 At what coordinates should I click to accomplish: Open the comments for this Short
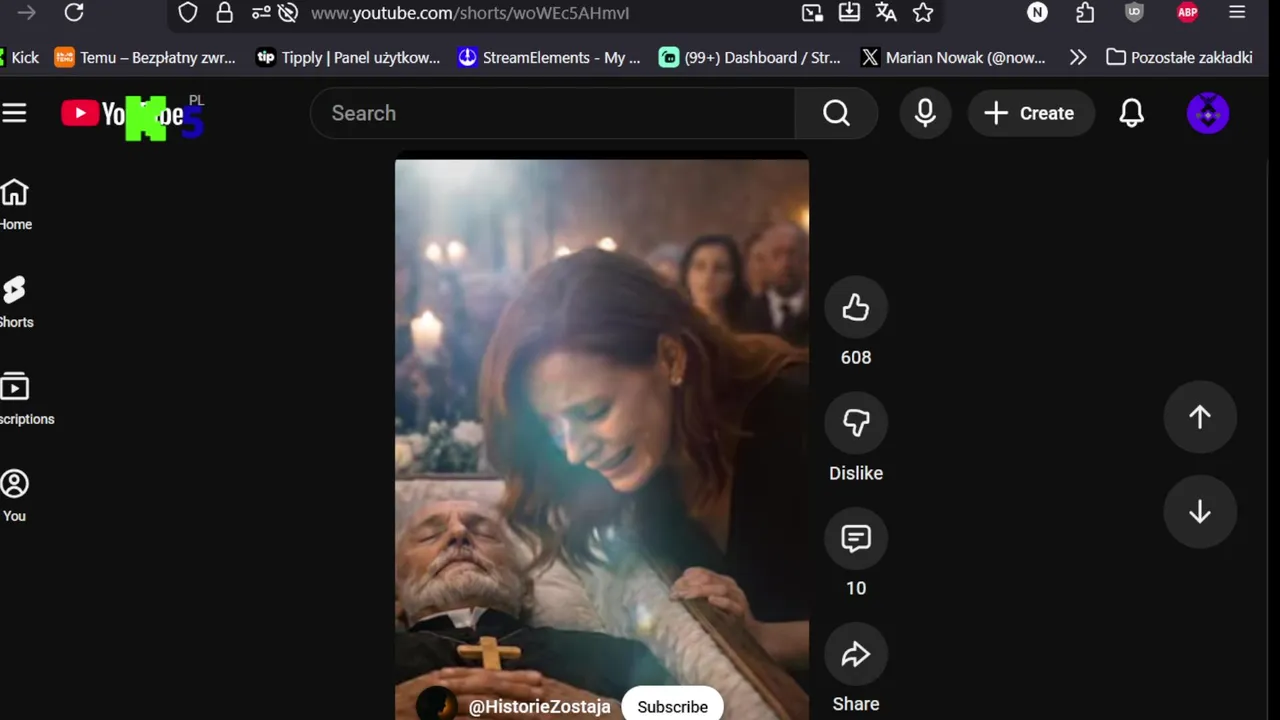point(855,539)
